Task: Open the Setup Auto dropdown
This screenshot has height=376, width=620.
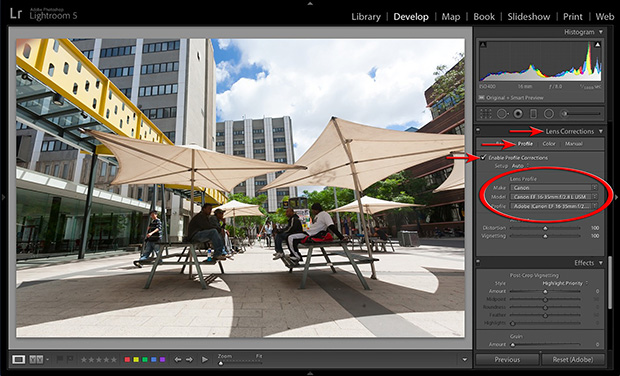Action: 520,166
